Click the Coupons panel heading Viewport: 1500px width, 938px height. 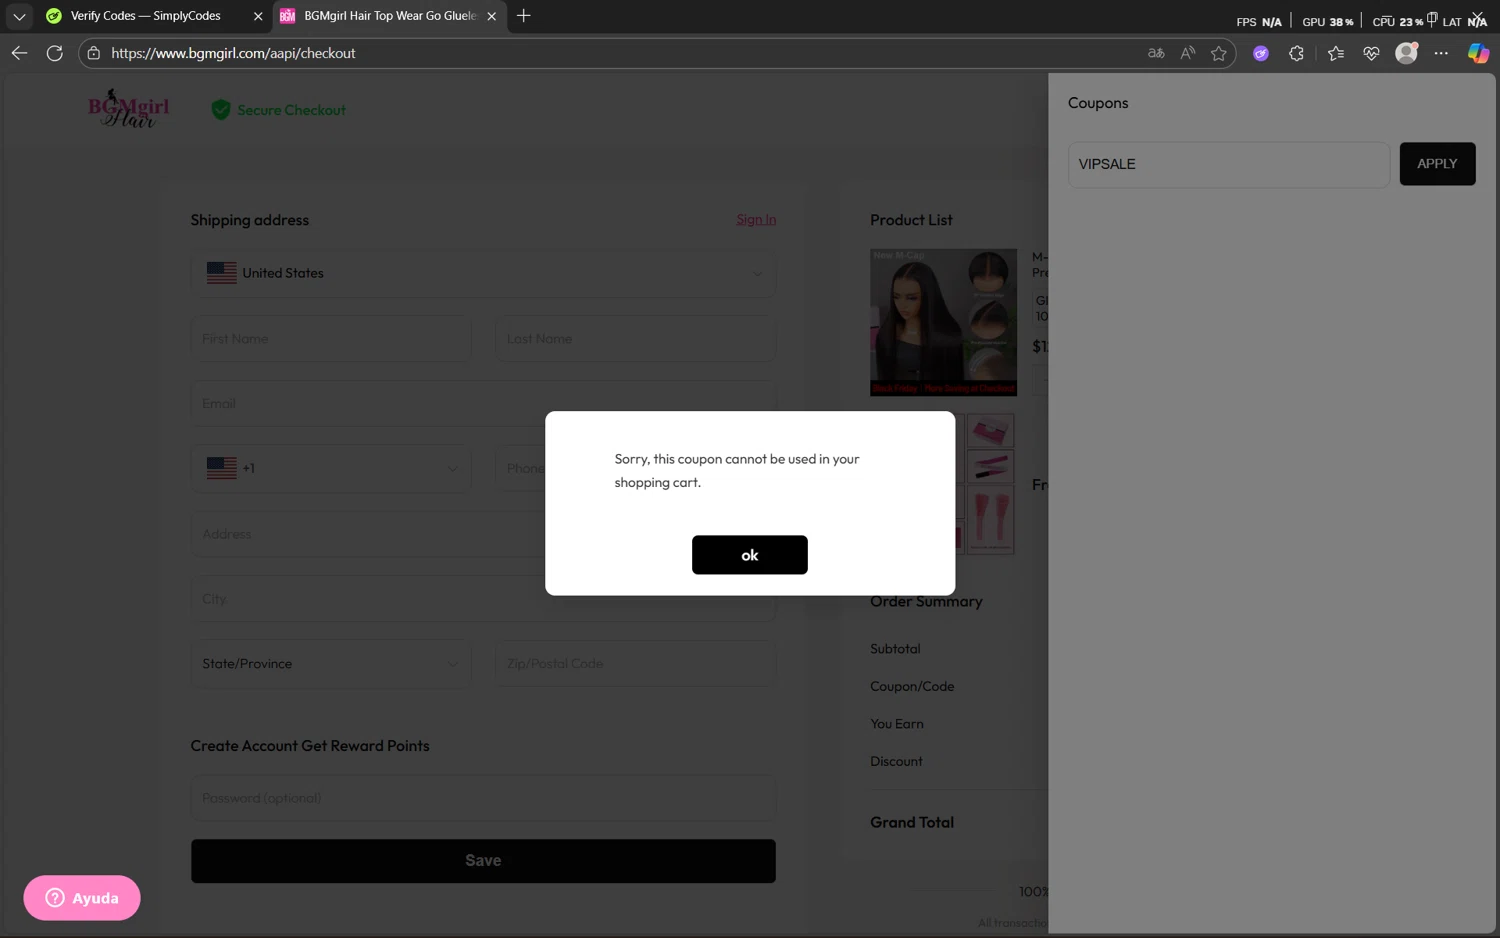pyautogui.click(x=1098, y=103)
